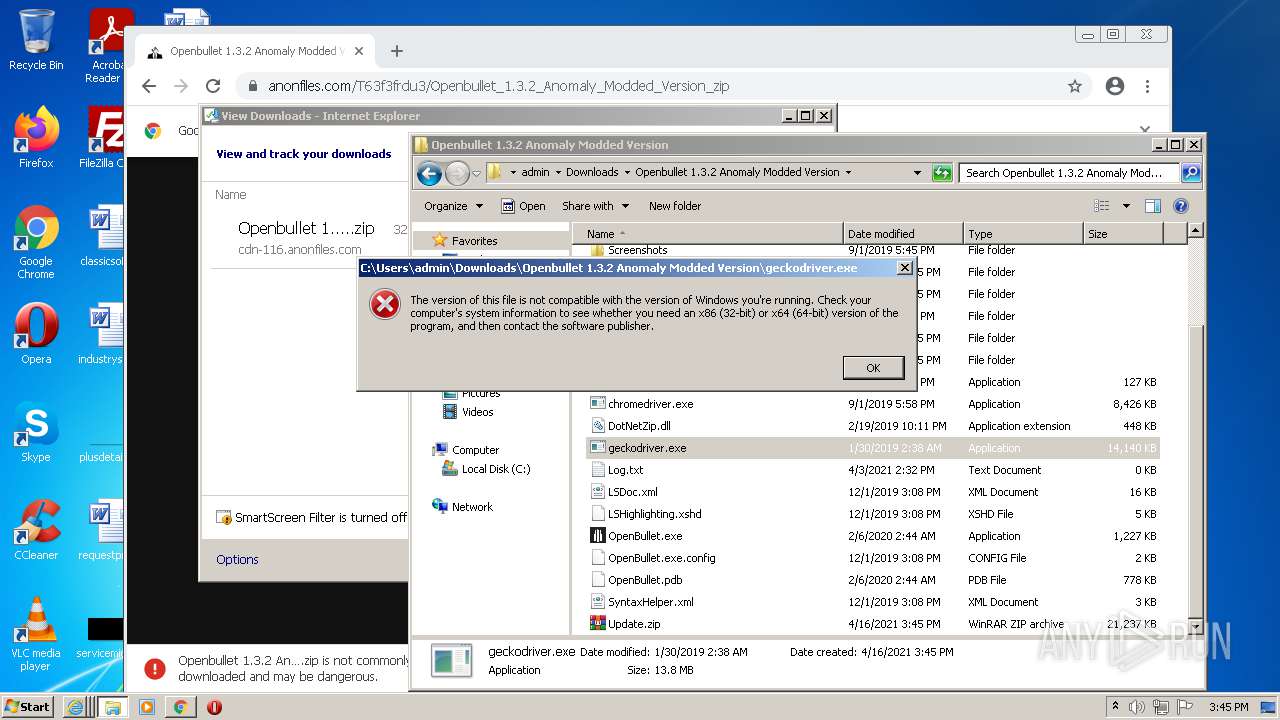Open the Start menu

(x=28, y=706)
